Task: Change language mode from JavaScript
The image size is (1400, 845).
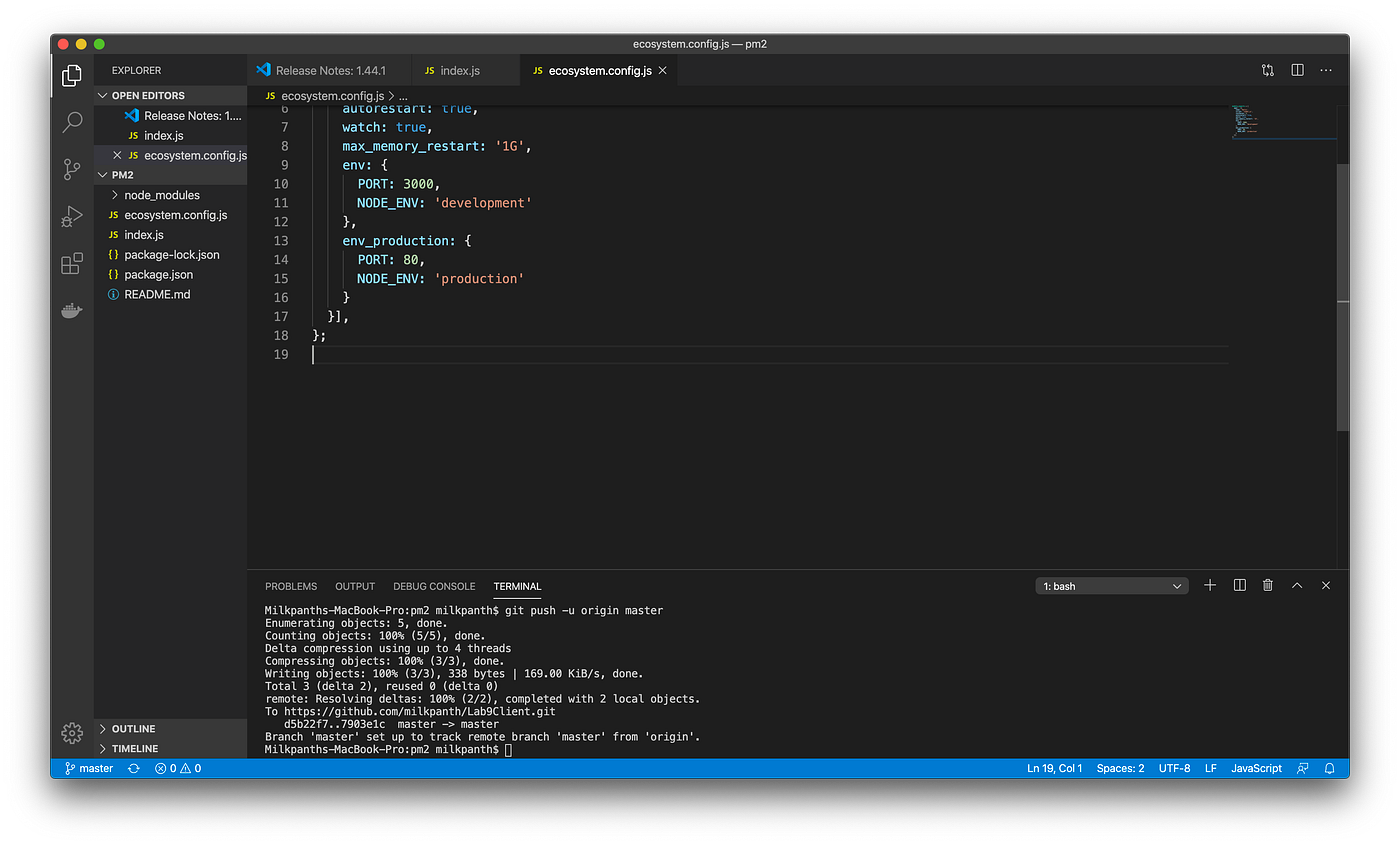Action: (x=1256, y=768)
